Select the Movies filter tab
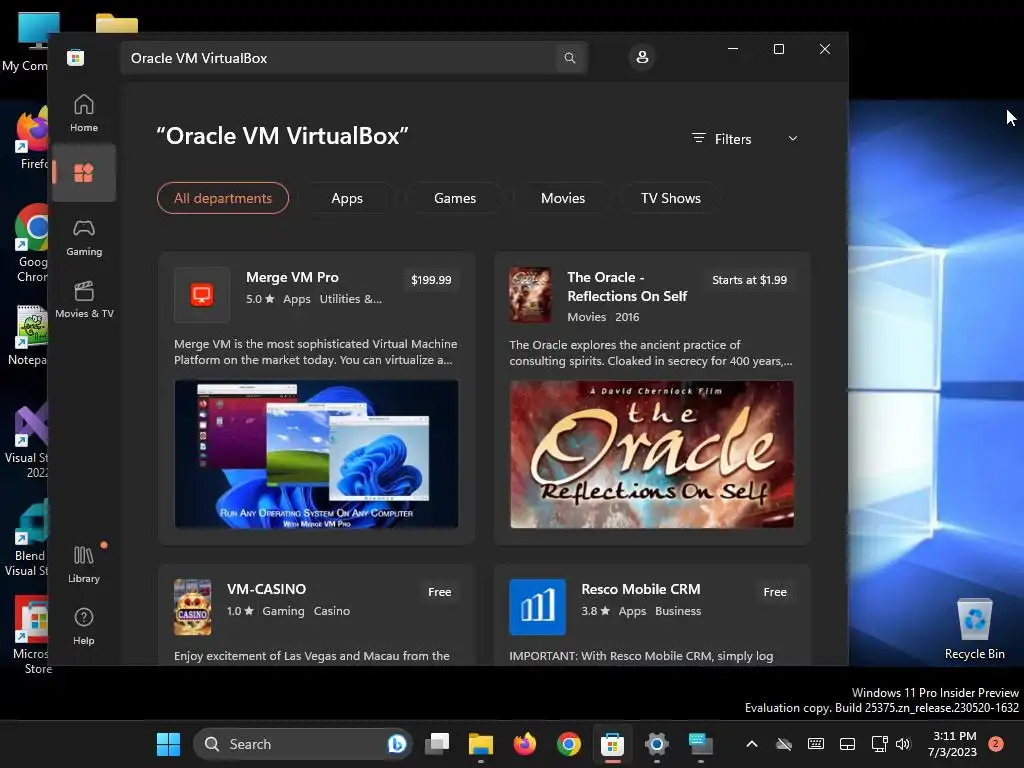 tap(563, 198)
